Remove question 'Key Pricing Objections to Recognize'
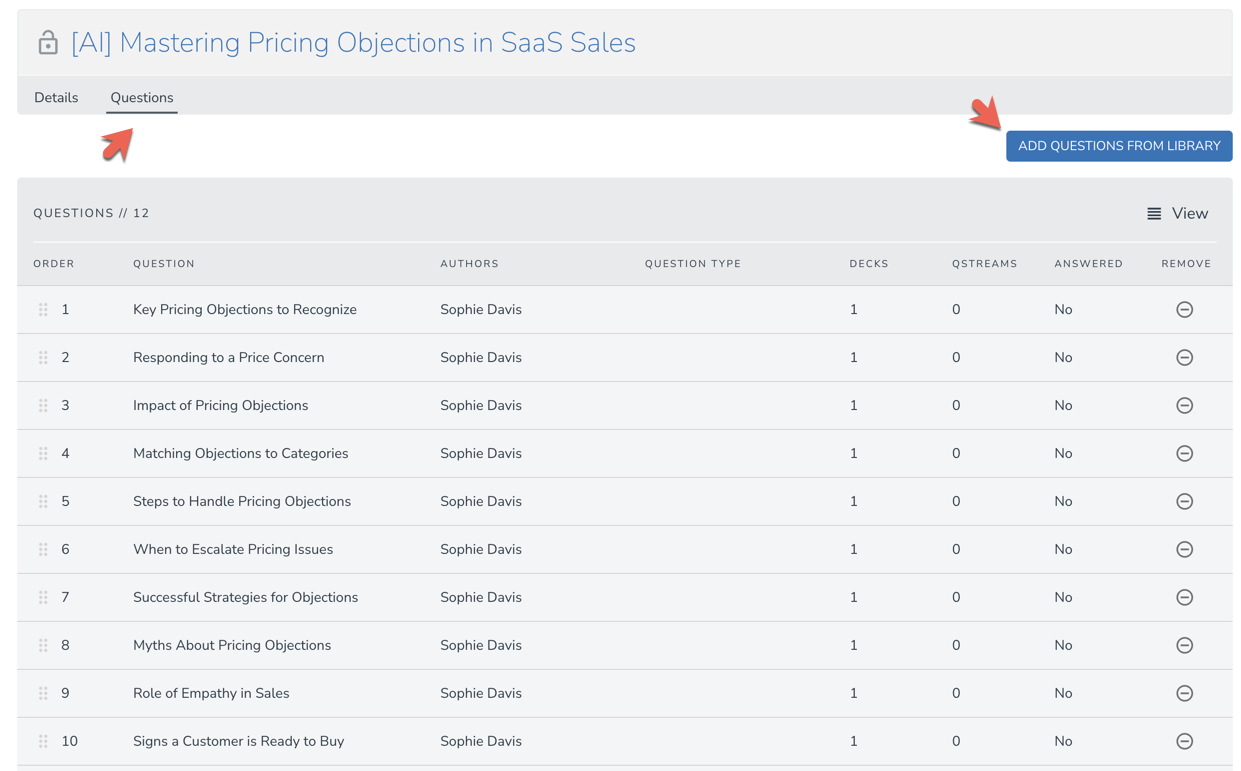This screenshot has width=1241, height=771. pos(1184,310)
